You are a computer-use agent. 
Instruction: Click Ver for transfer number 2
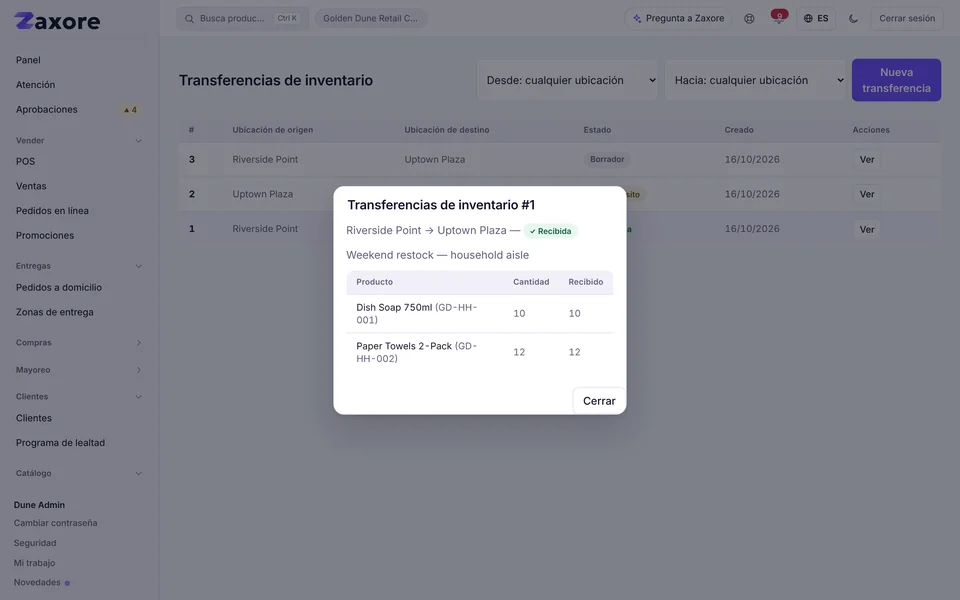click(x=866, y=194)
